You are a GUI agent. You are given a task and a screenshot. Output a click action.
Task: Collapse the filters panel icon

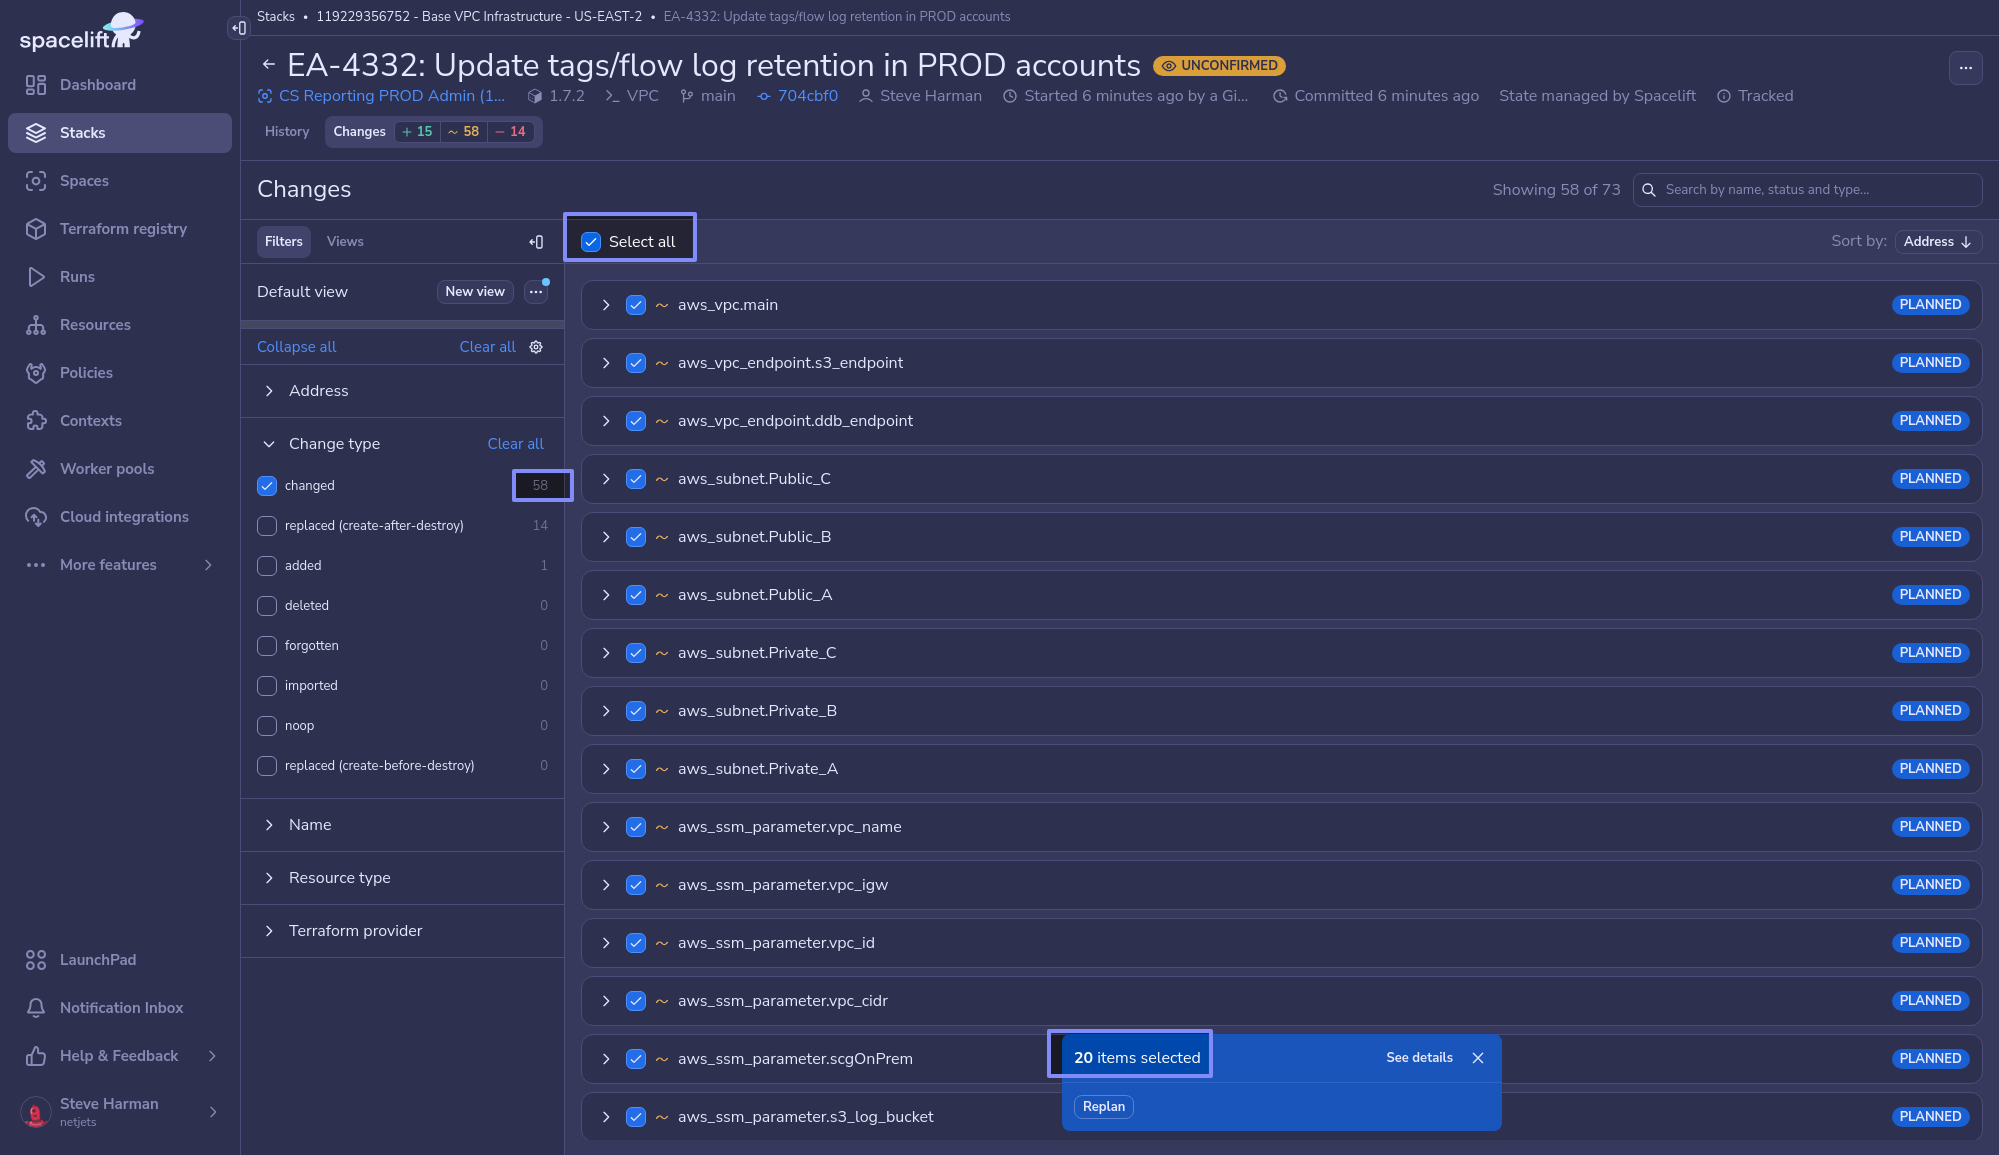pyautogui.click(x=536, y=242)
